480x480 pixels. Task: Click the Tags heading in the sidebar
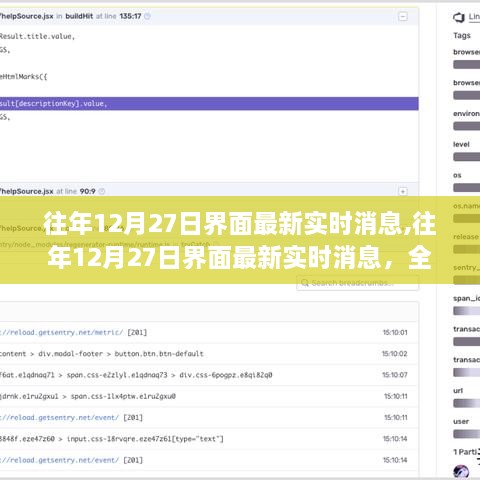click(x=462, y=35)
